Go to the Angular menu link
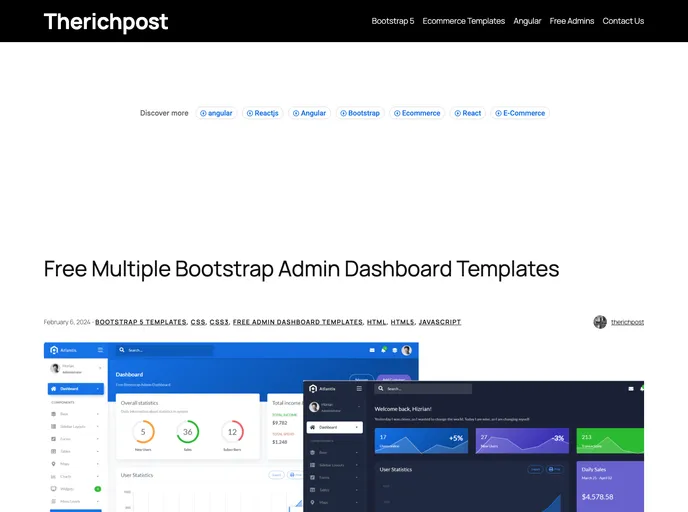 (x=527, y=21)
